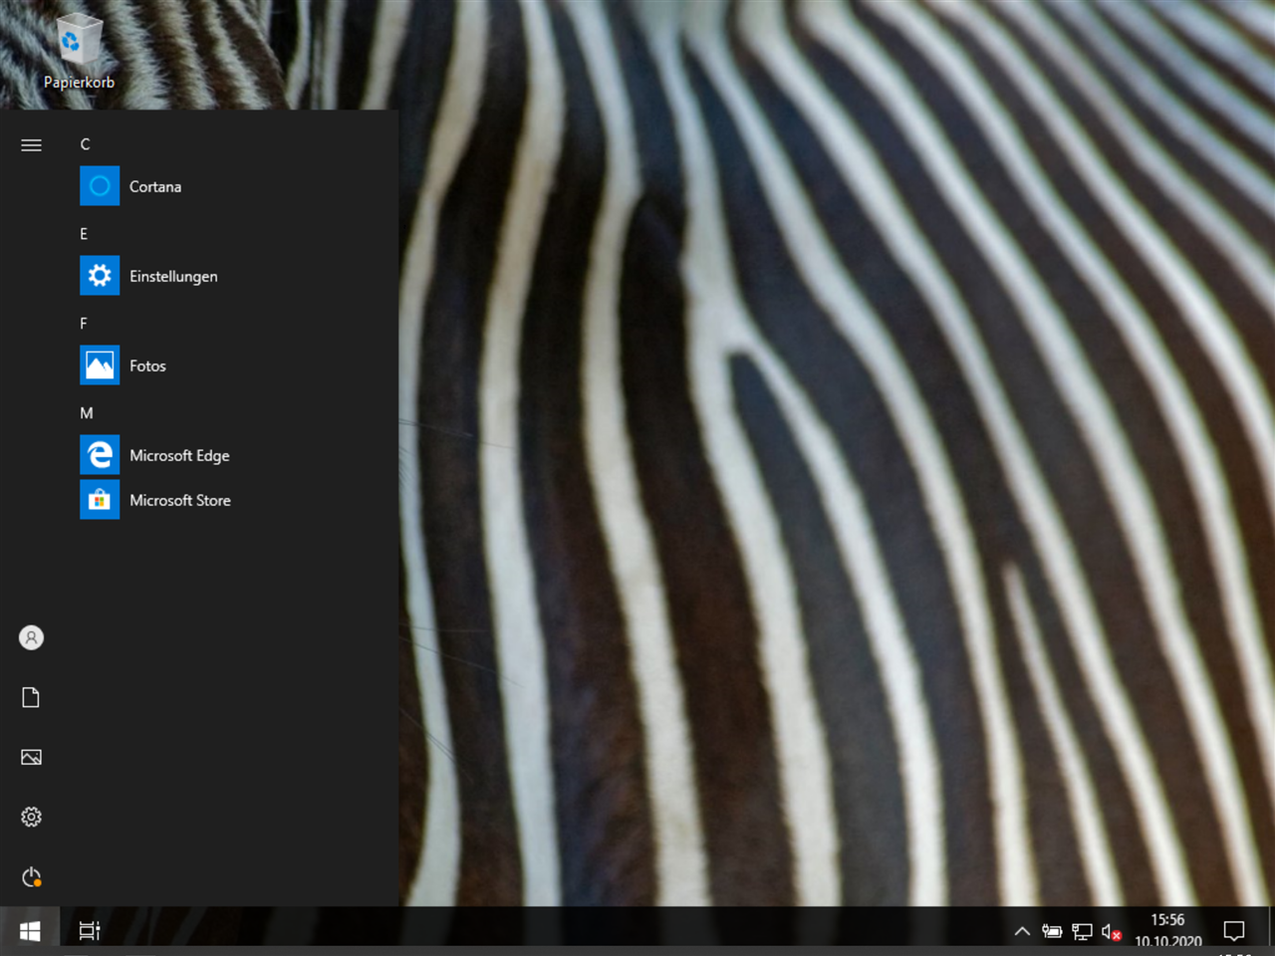Open the Power button options

[x=31, y=877]
